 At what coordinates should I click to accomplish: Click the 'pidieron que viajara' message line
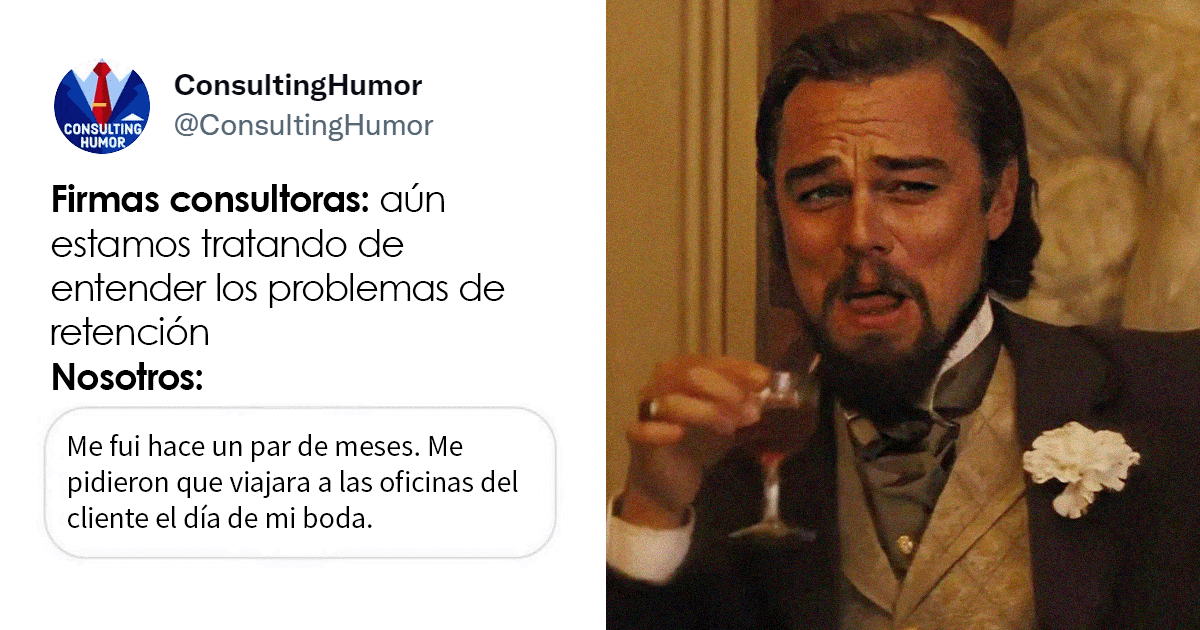coord(292,483)
